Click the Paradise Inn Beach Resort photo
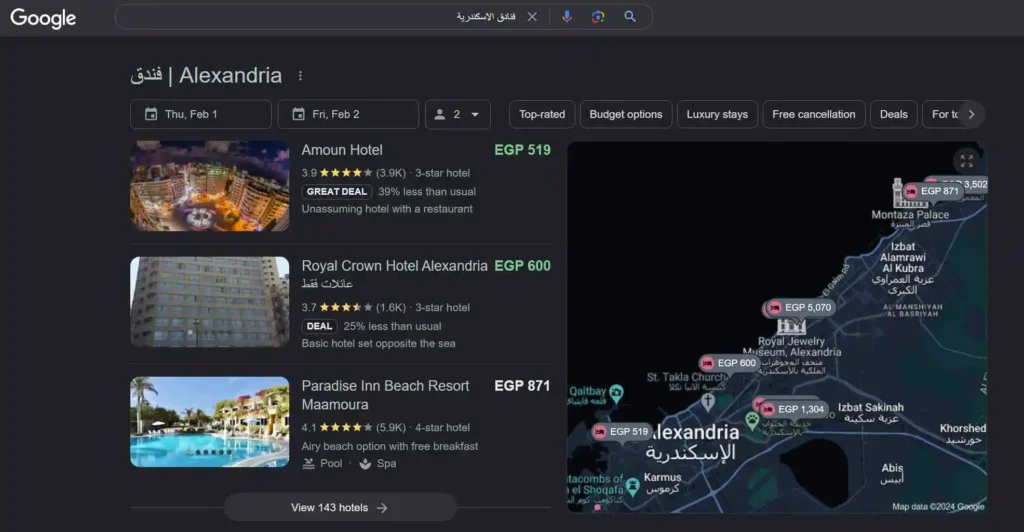The height and width of the screenshot is (532, 1024). click(x=210, y=421)
